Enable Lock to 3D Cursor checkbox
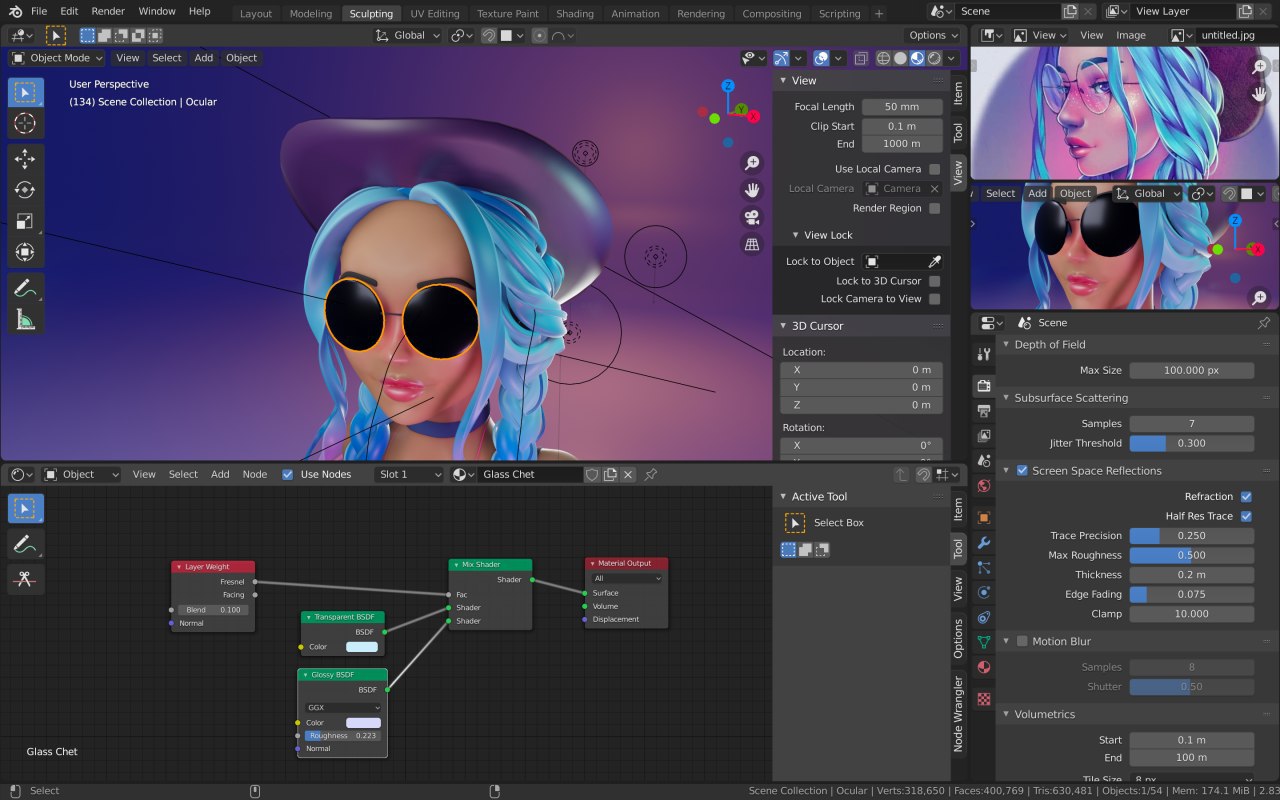 point(934,281)
